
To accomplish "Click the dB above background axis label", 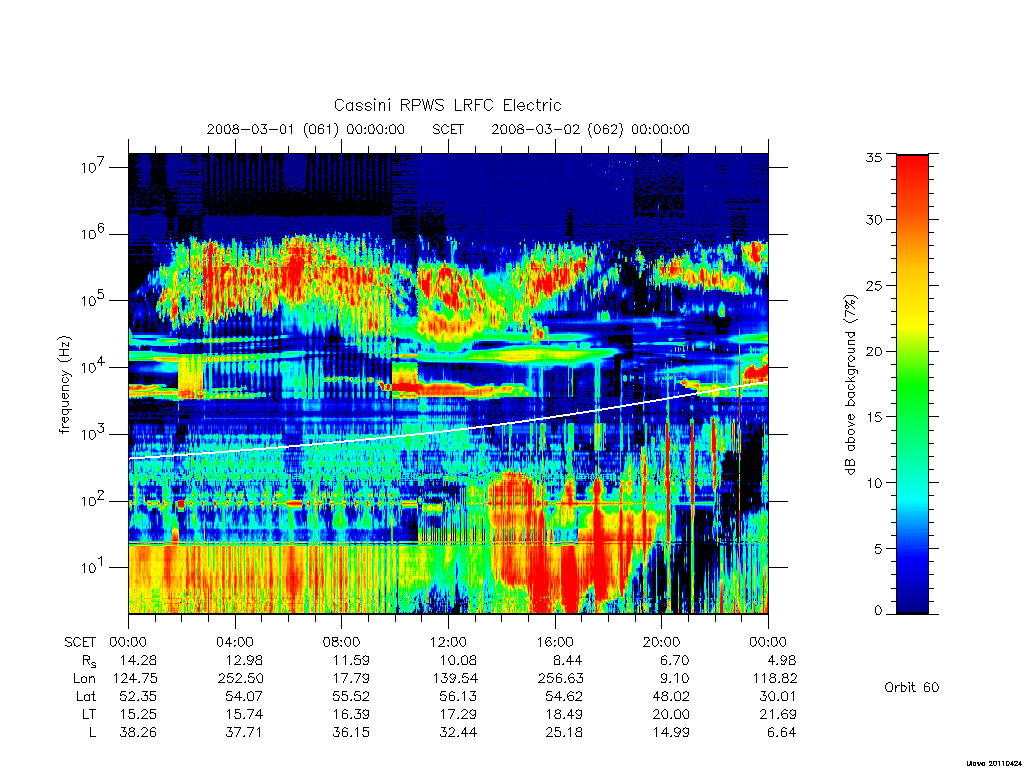I will [850, 385].
